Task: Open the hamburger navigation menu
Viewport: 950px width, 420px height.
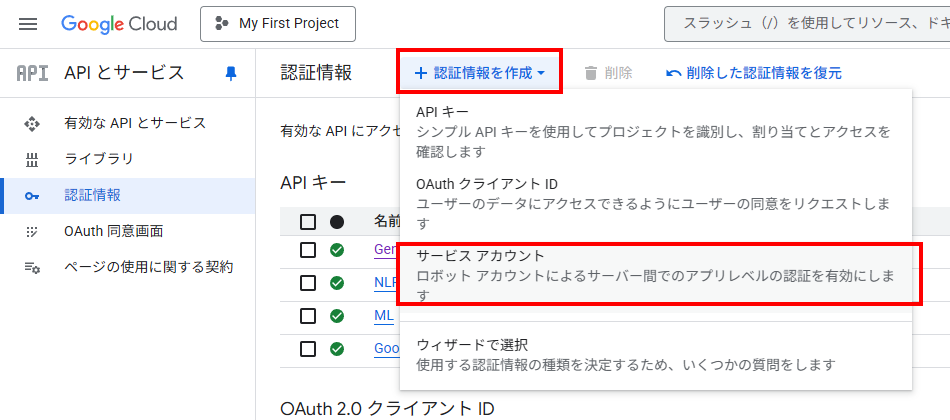Action: pyautogui.click(x=28, y=23)
